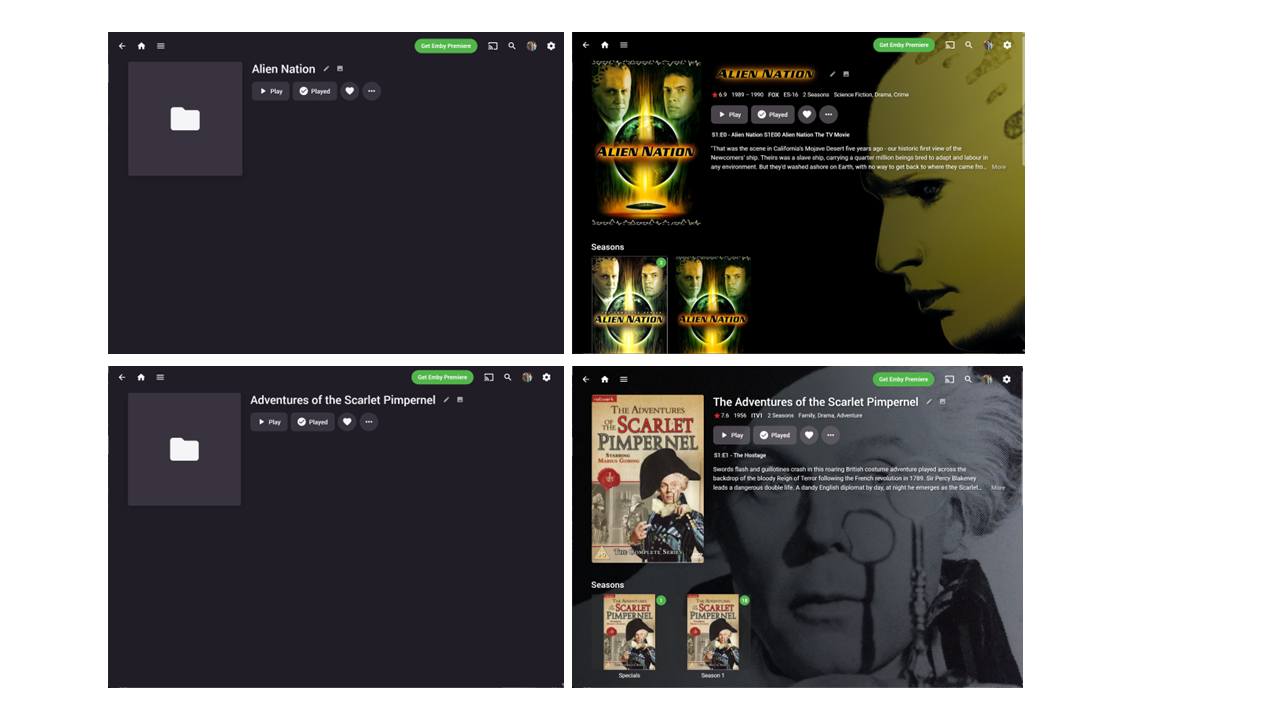Expand the Alien Nation overview with More

click(x=999, y=167)
